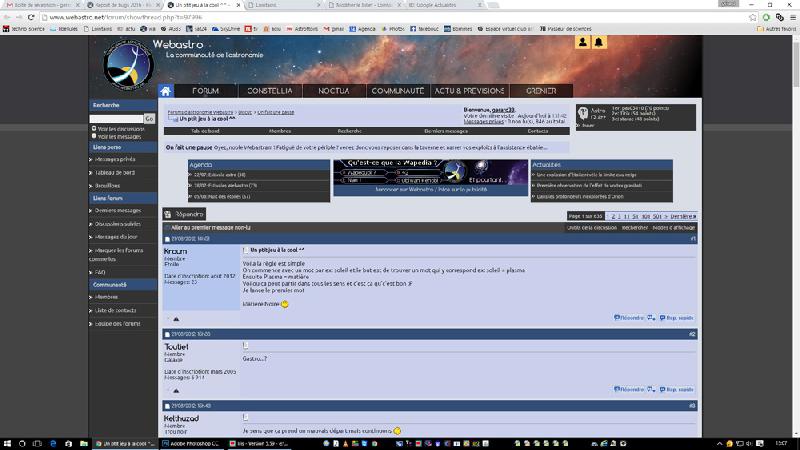
Task: Open Adobe Photoshop CC from taskbar
Action: 191,443
